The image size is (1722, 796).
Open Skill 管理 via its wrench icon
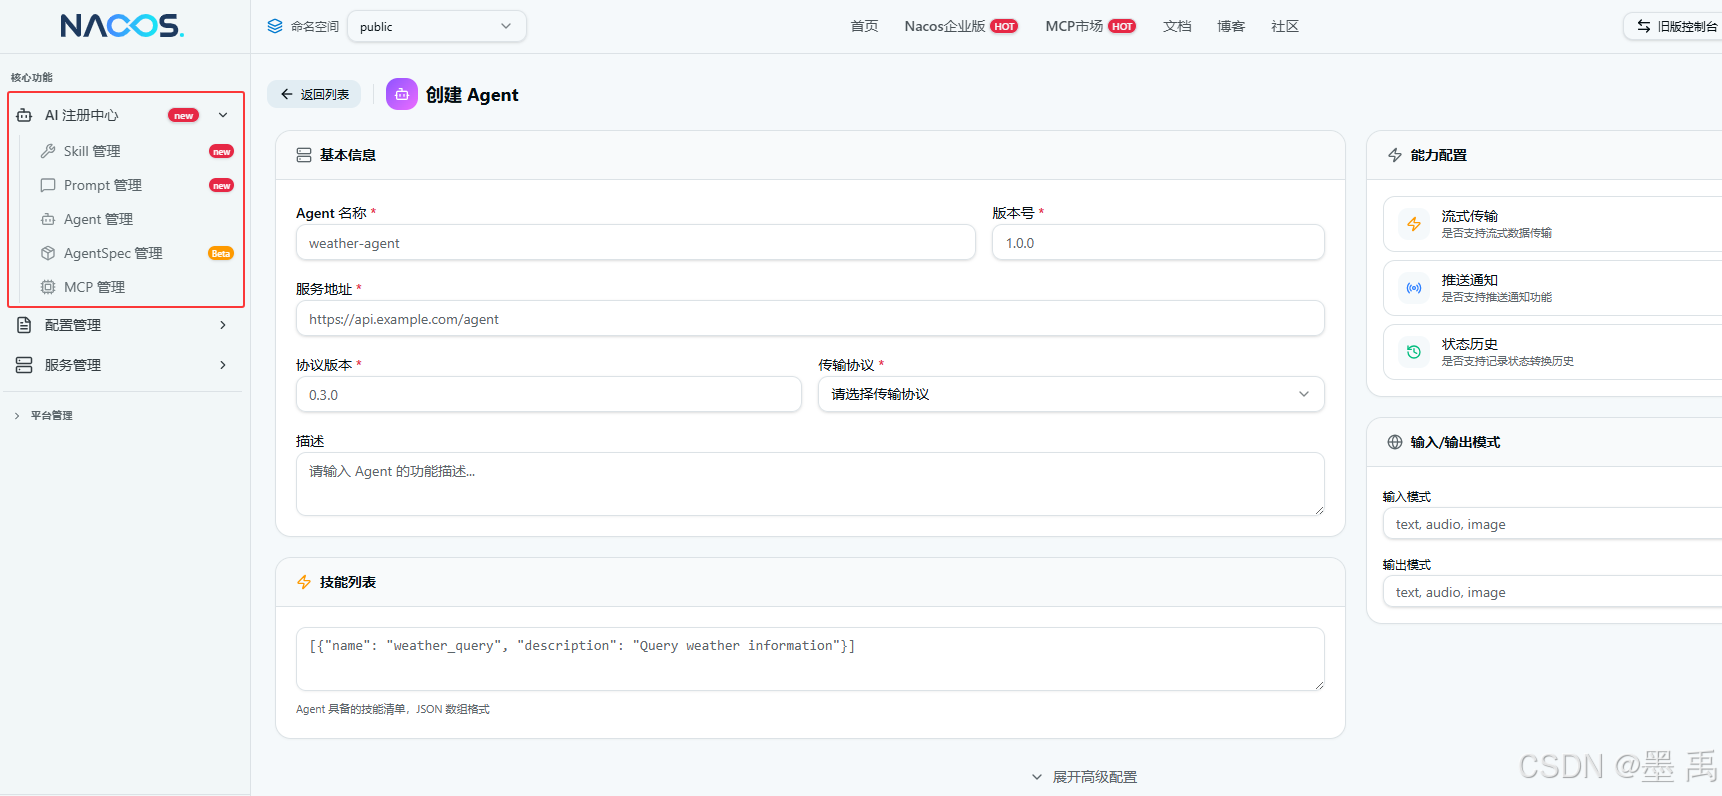pyautogui.click(x=48, y=151)
